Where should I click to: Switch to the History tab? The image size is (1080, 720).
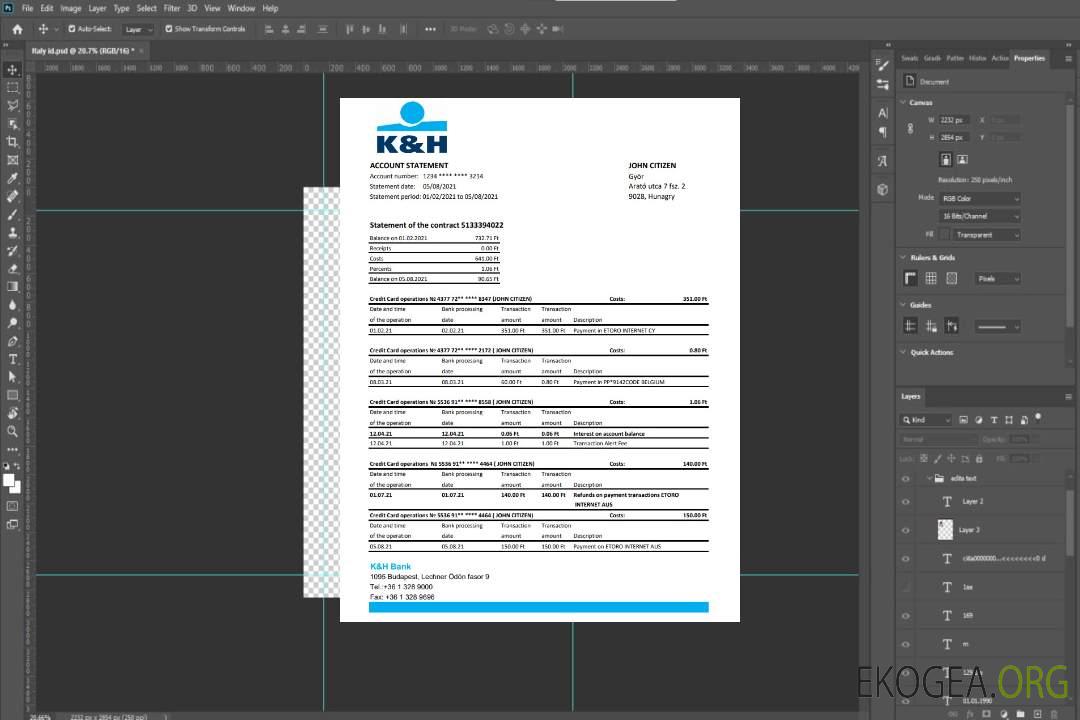pos(977,58)
